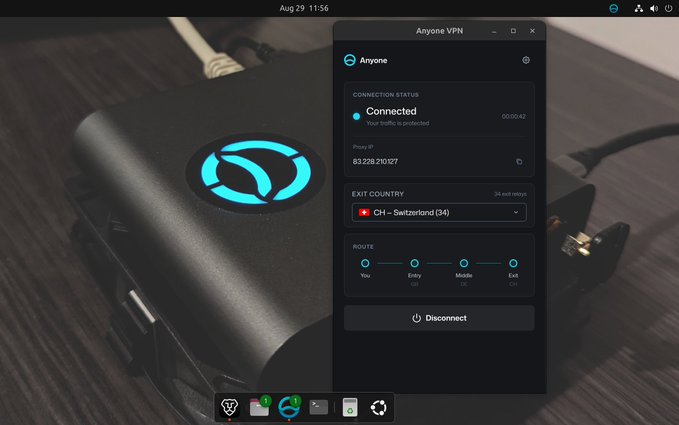Click the Anyone logo in the app header
The image size is (679, 425).
click(x=349, y=60)
